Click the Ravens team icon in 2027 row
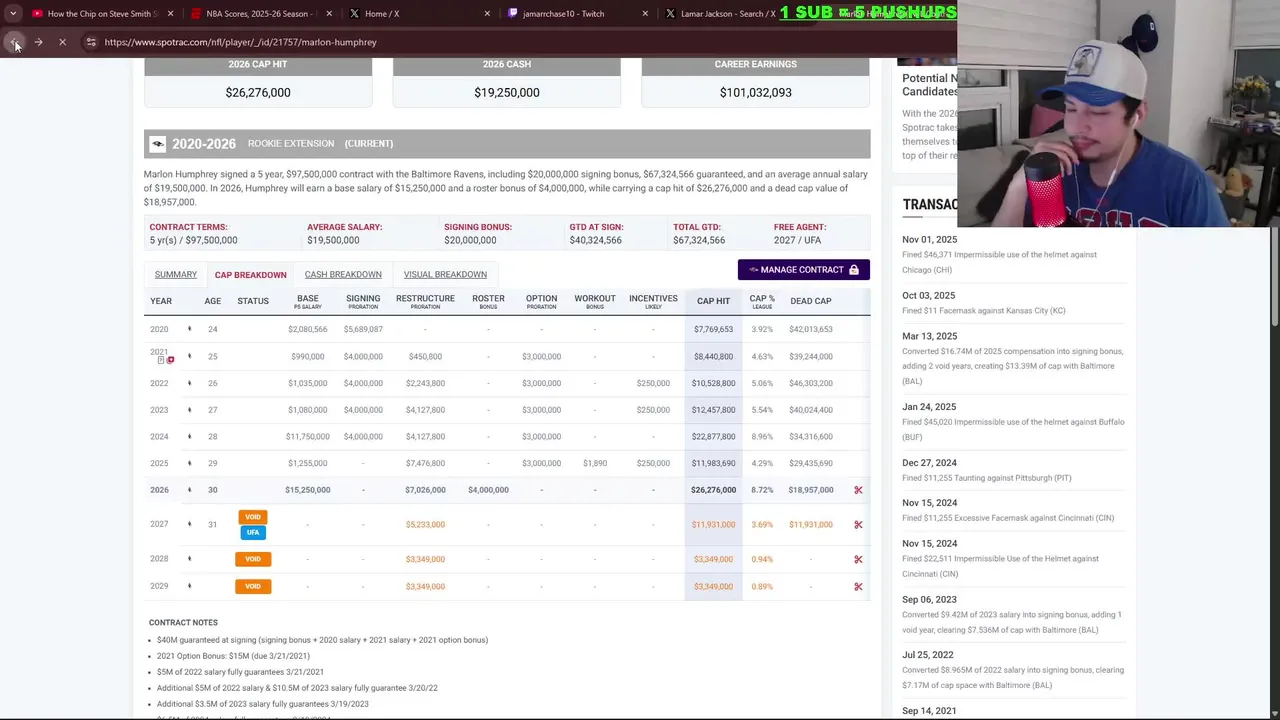This screenshot has width=1280, height=720. click(x=189, y=524)
